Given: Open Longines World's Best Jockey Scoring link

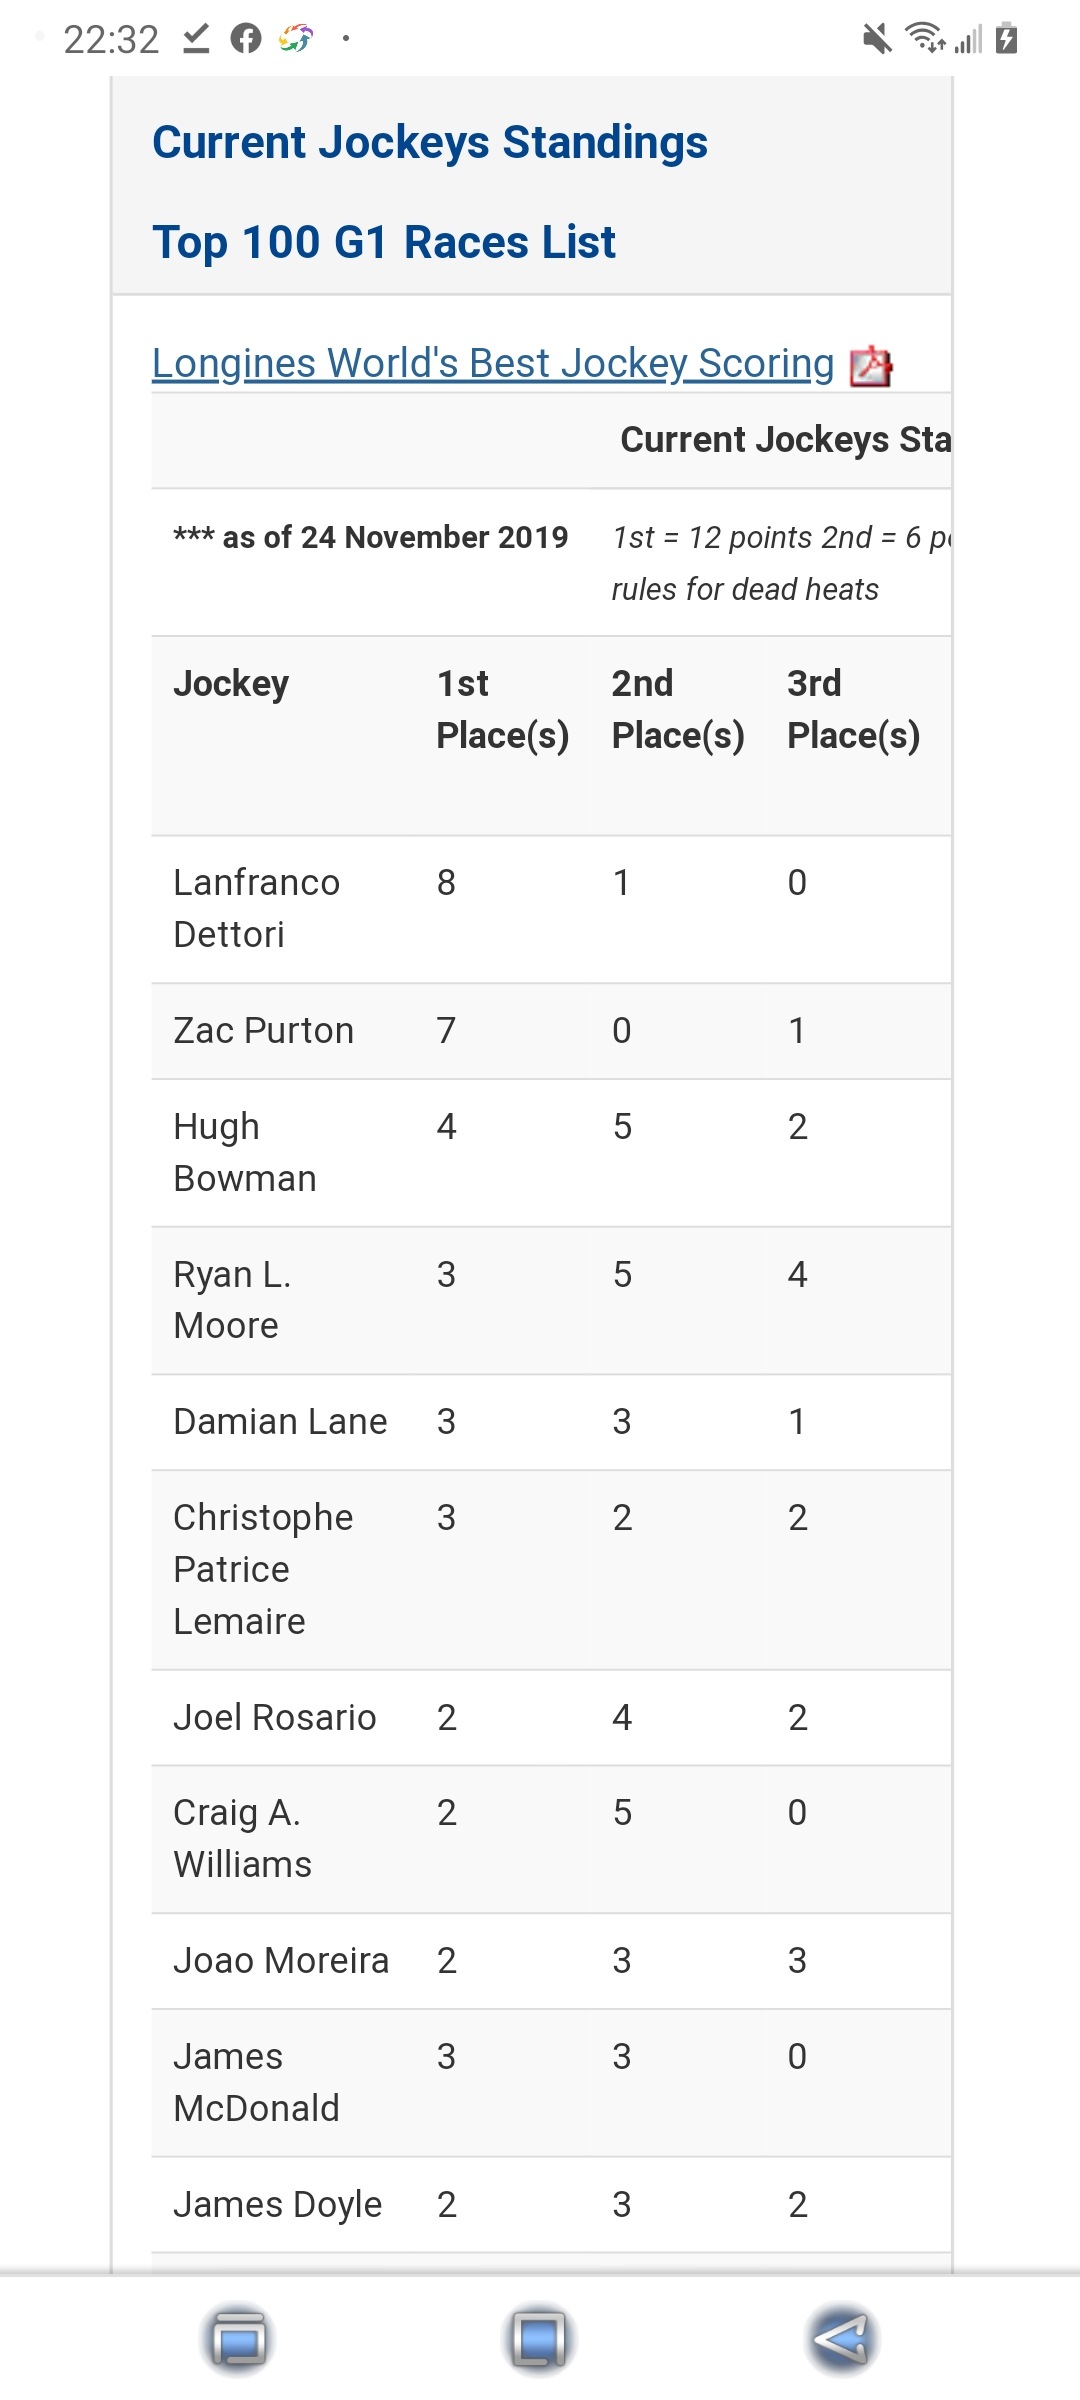Looking at the screenshot, I should tap(493, 363).
